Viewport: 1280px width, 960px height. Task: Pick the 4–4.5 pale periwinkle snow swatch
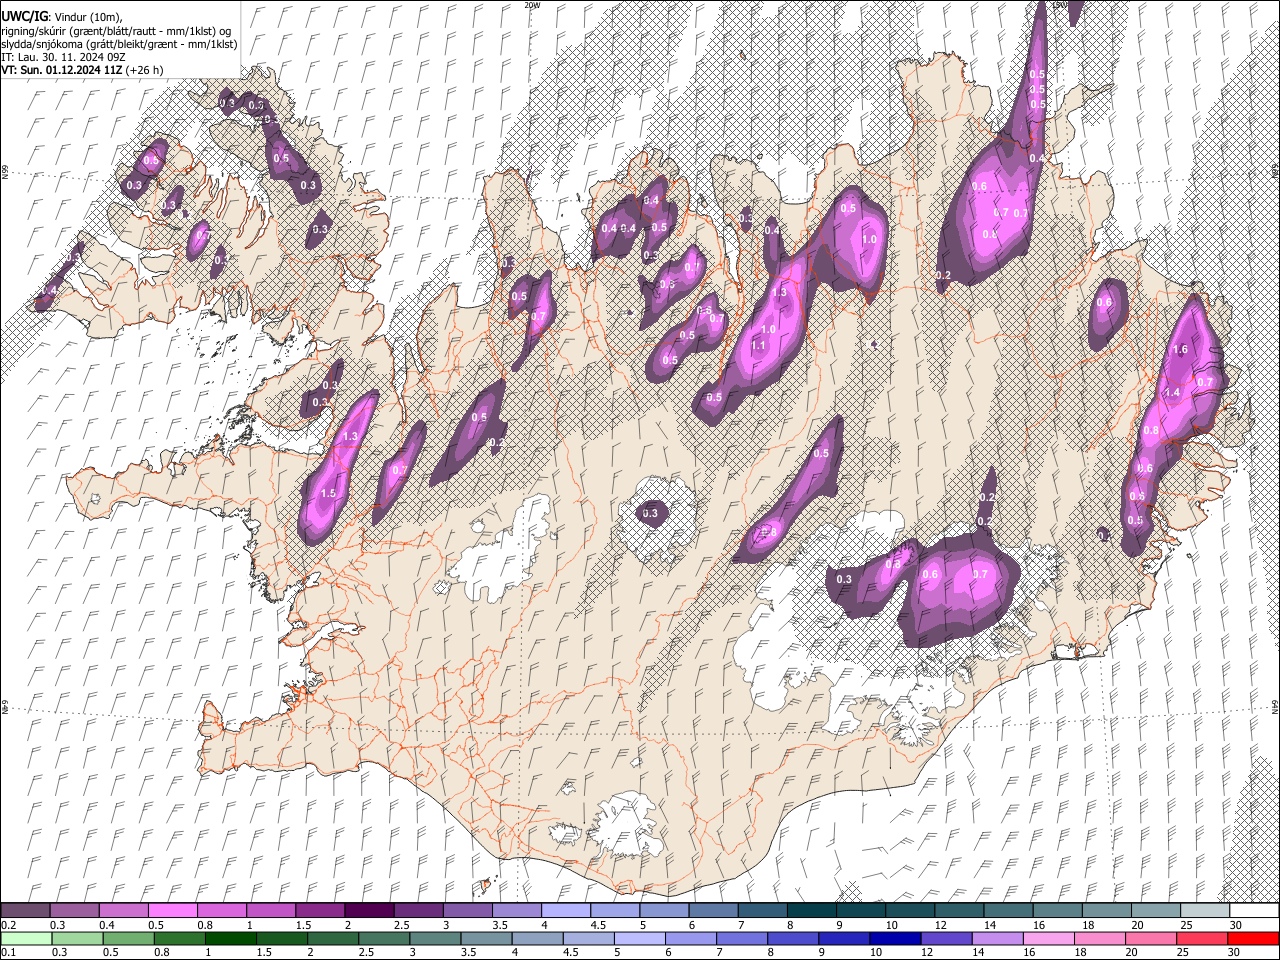click(x=565, y=910)
